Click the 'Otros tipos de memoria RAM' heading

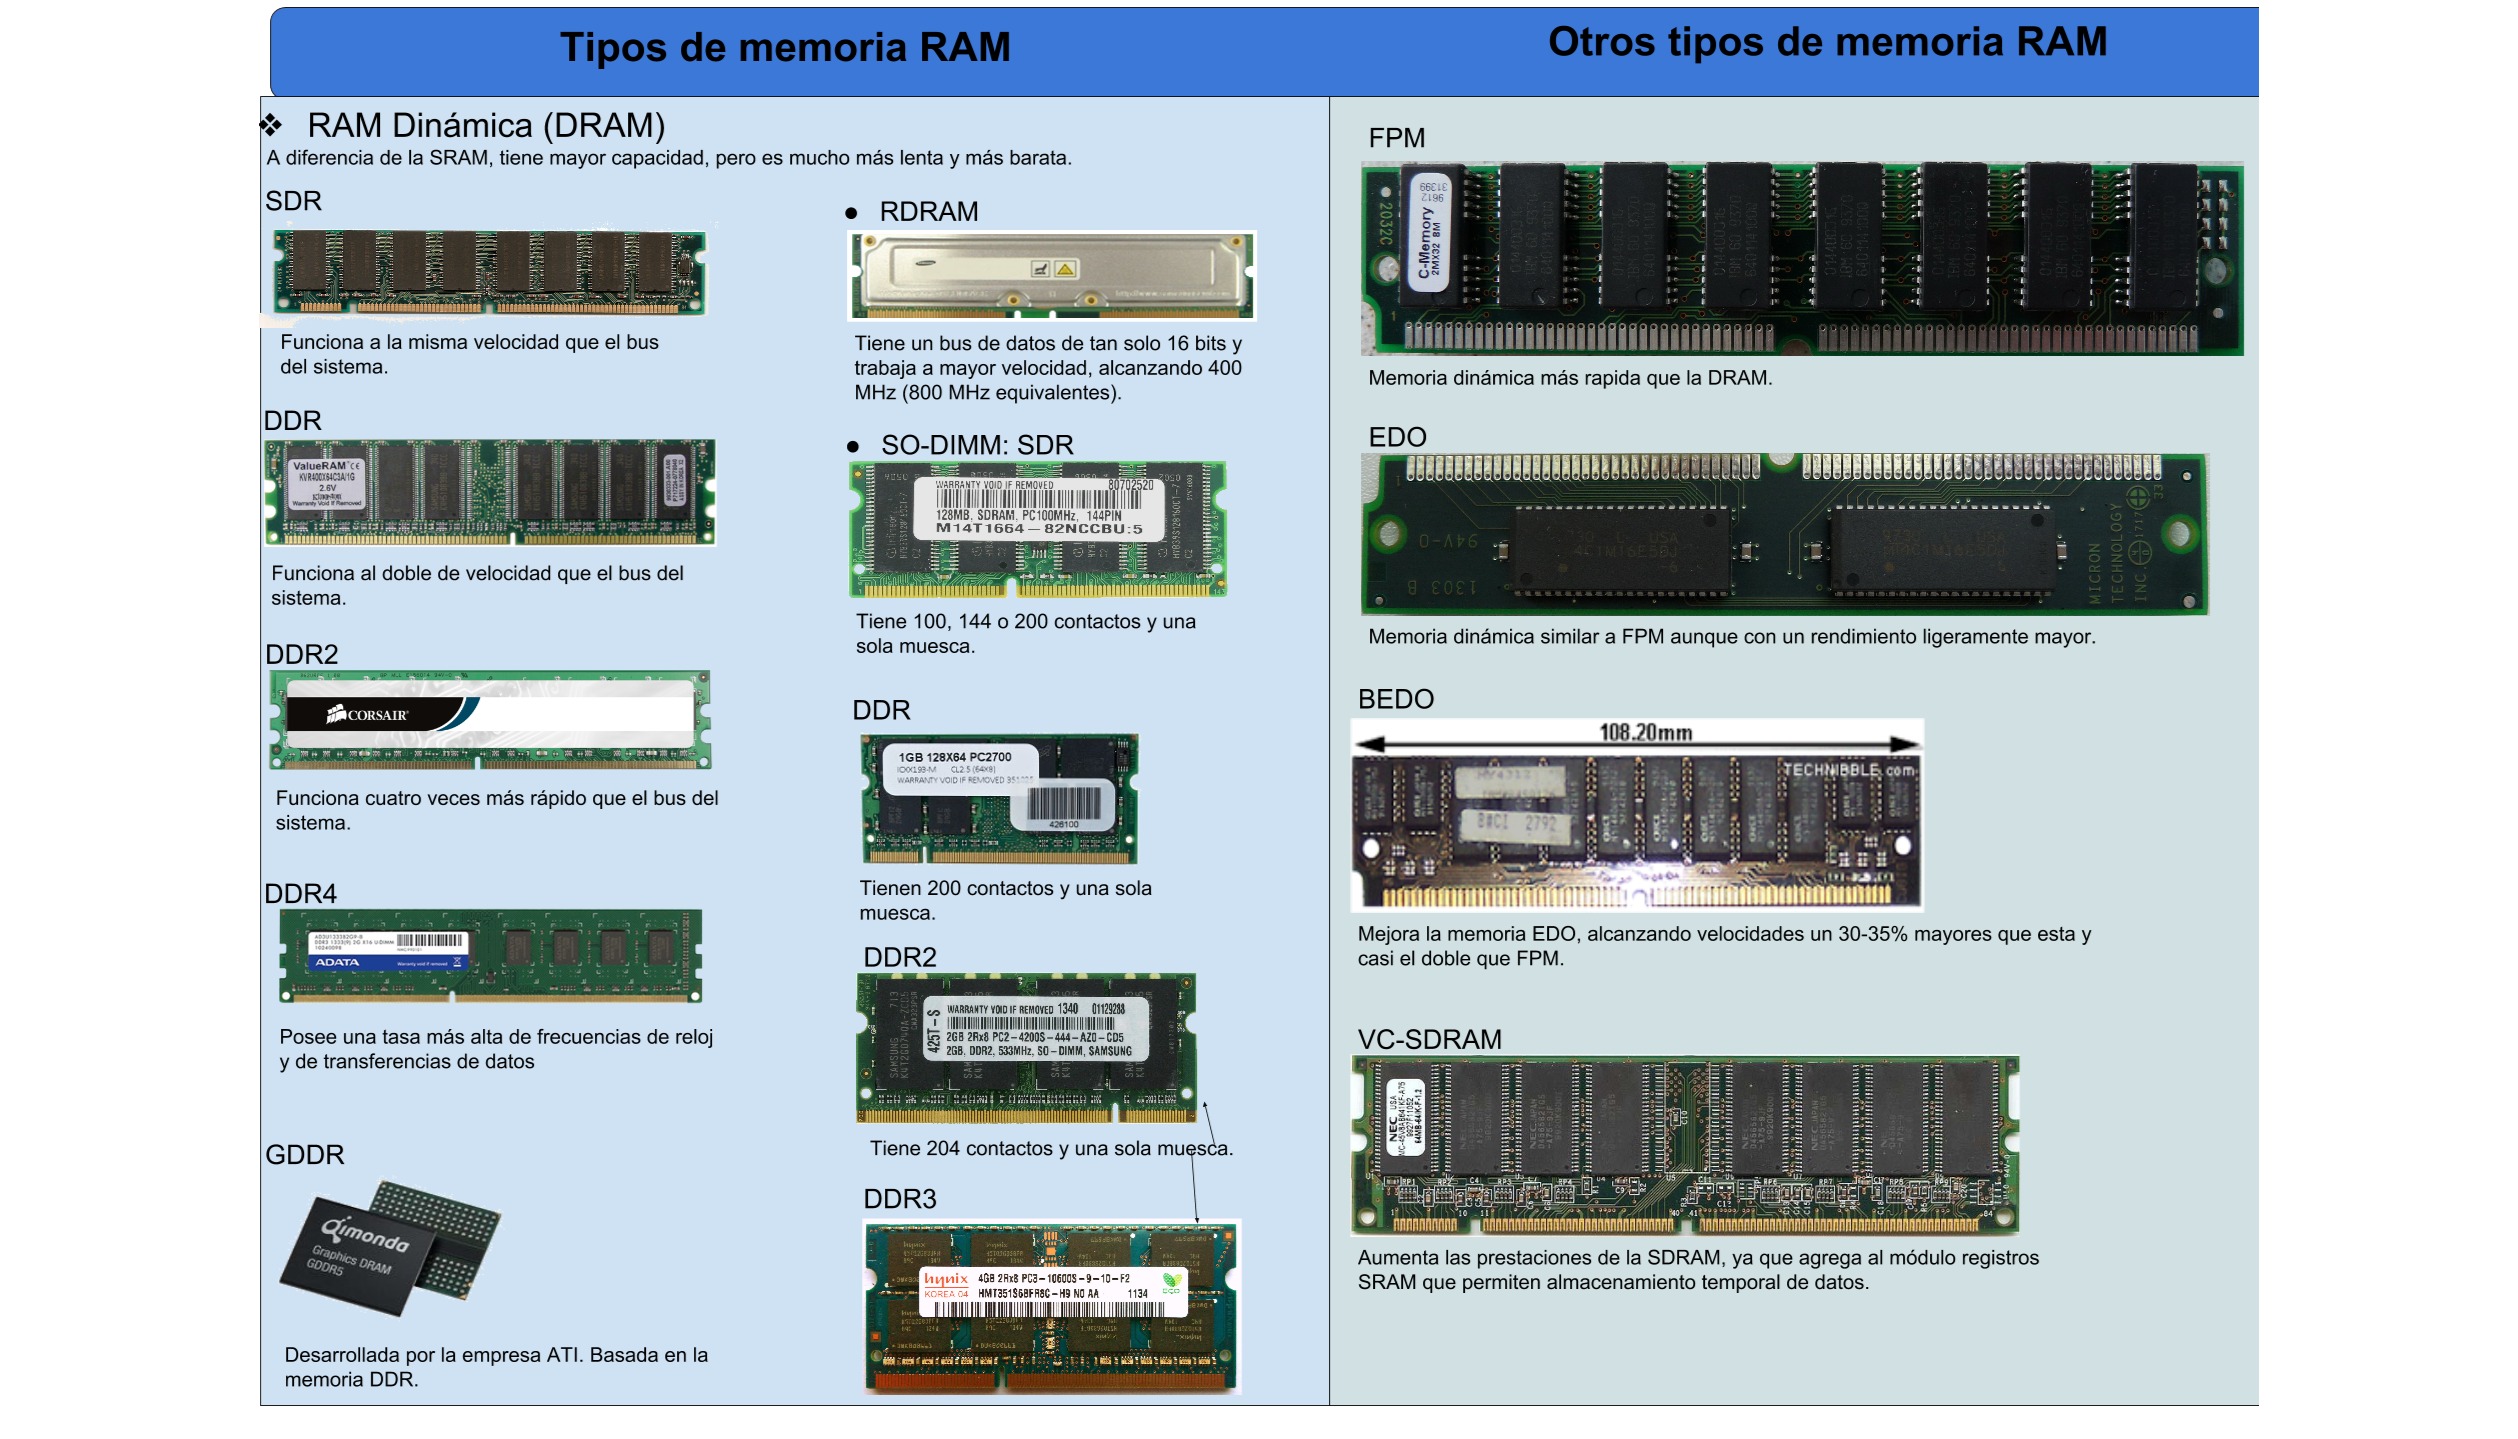coord(1827,42)
